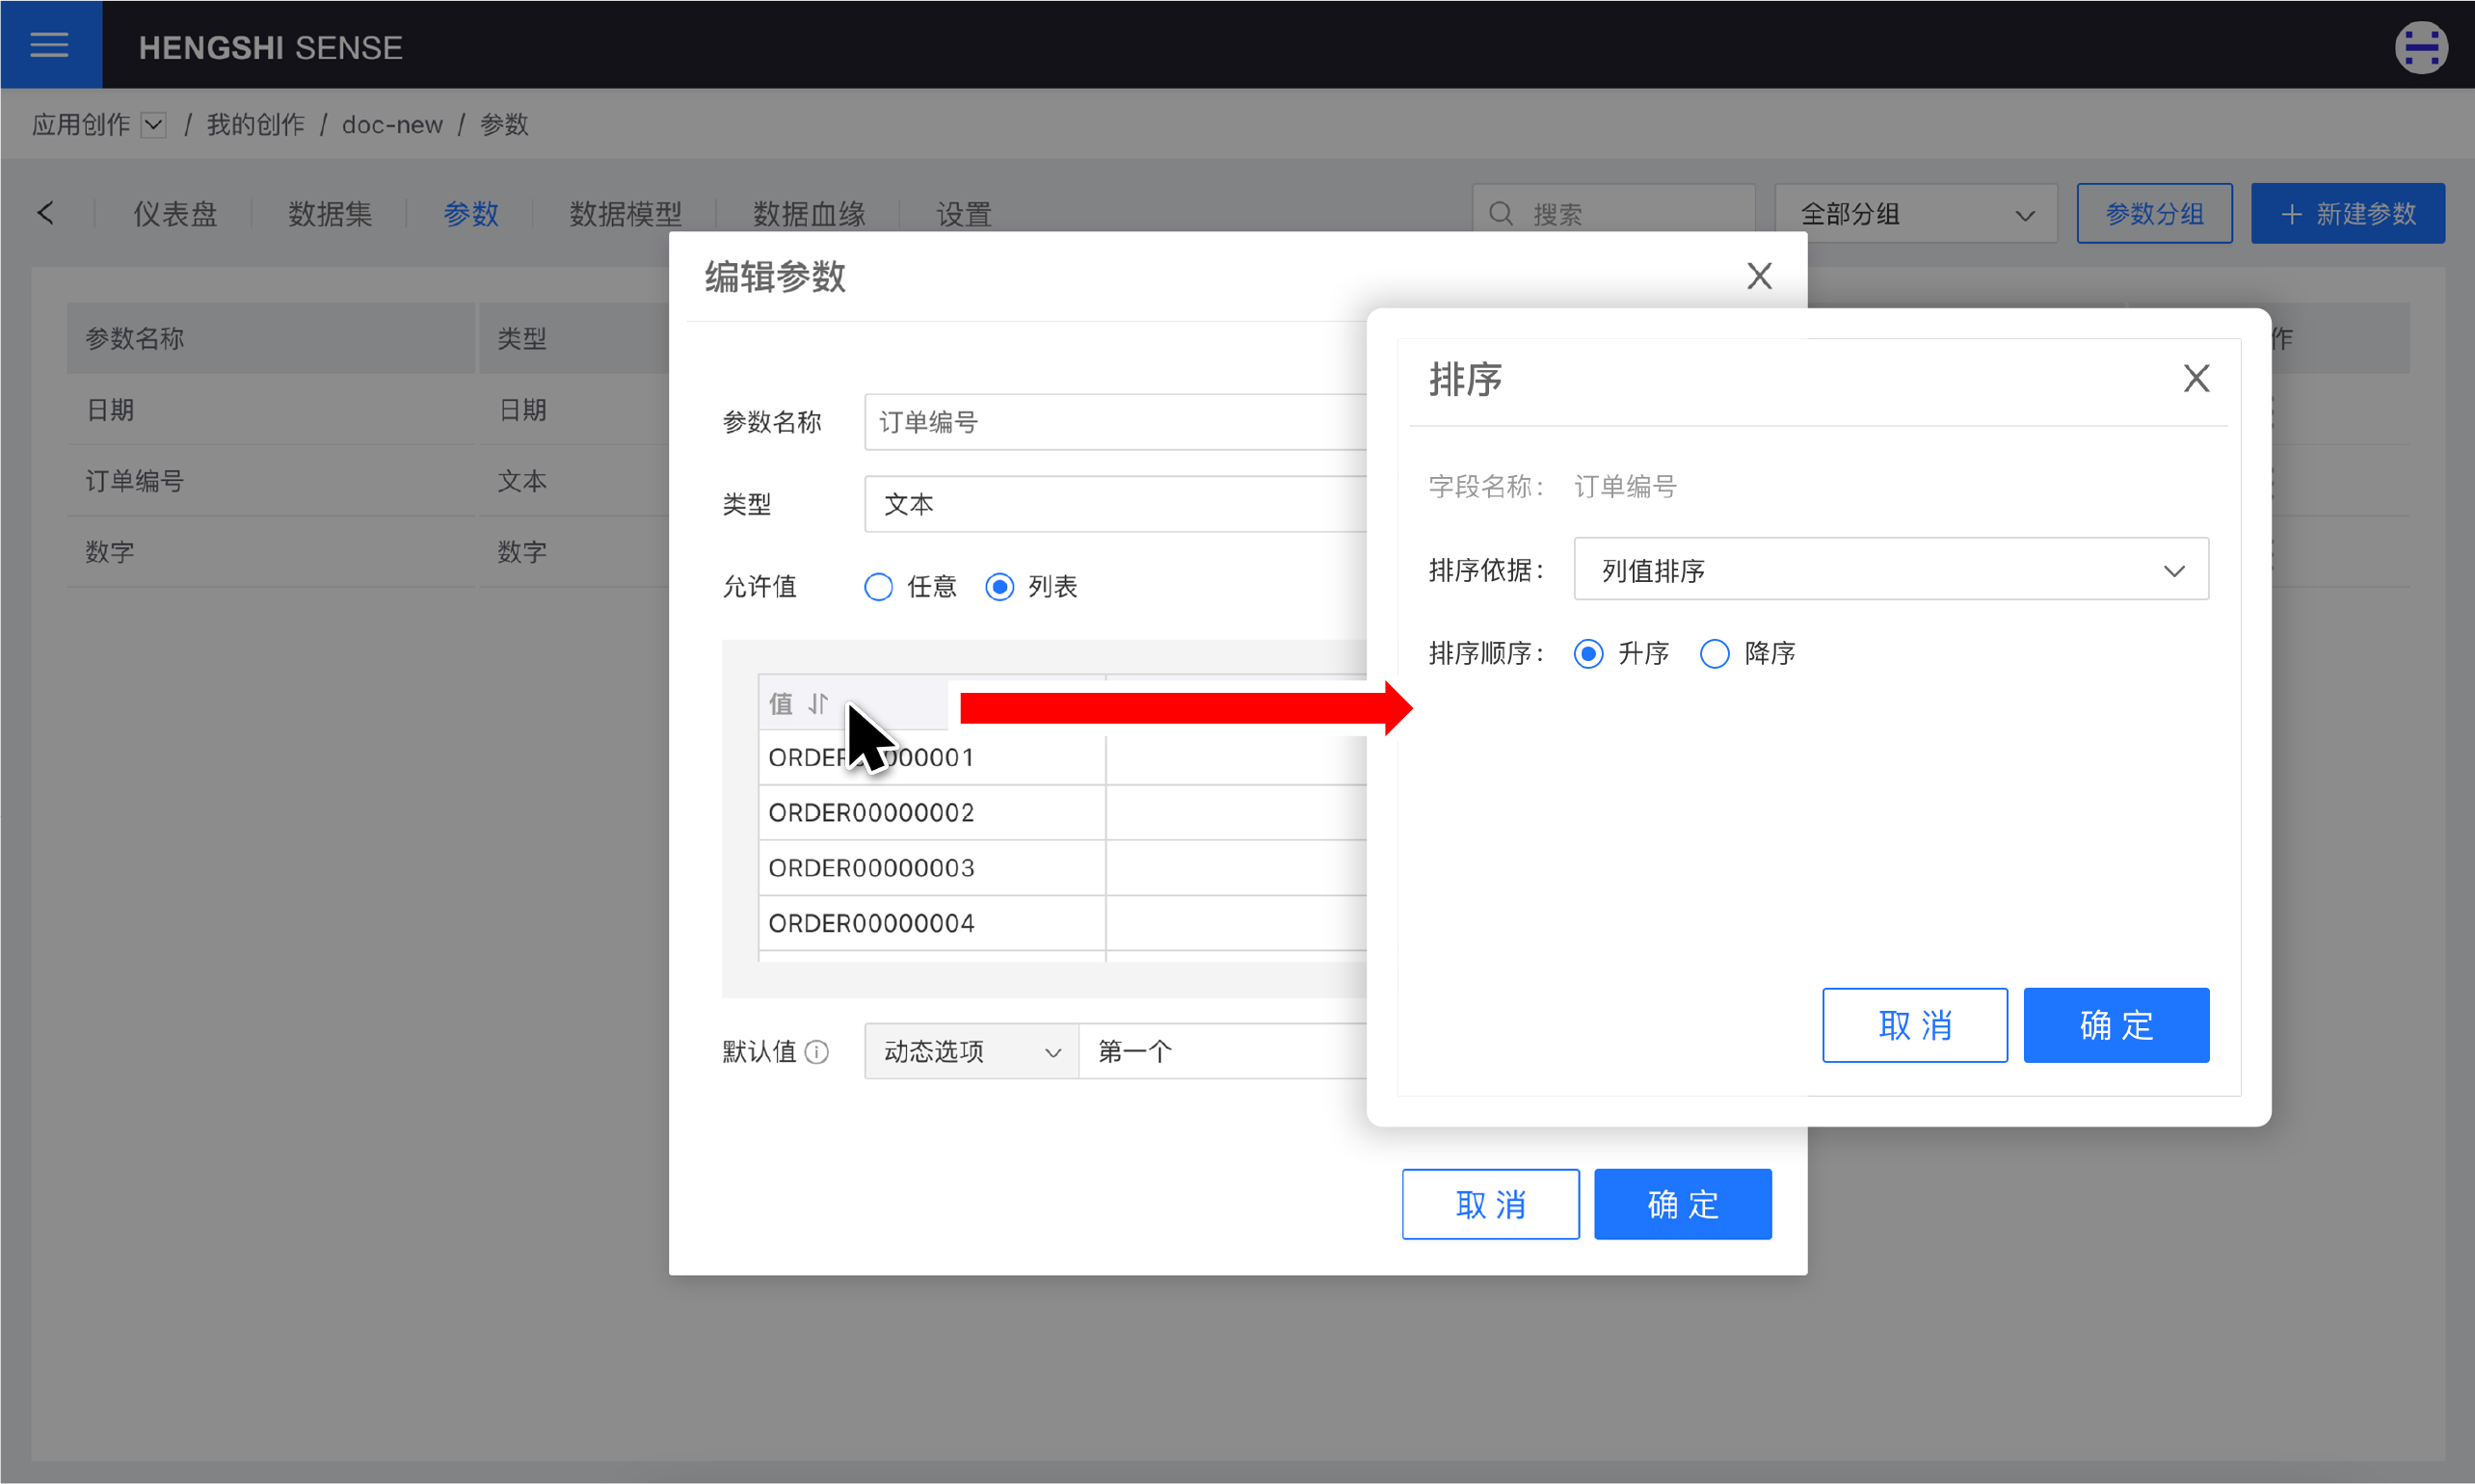Click 取消 in the 编辑参数 dialog
Screen dimensions: 2475x1484
click(1490, 1204)
